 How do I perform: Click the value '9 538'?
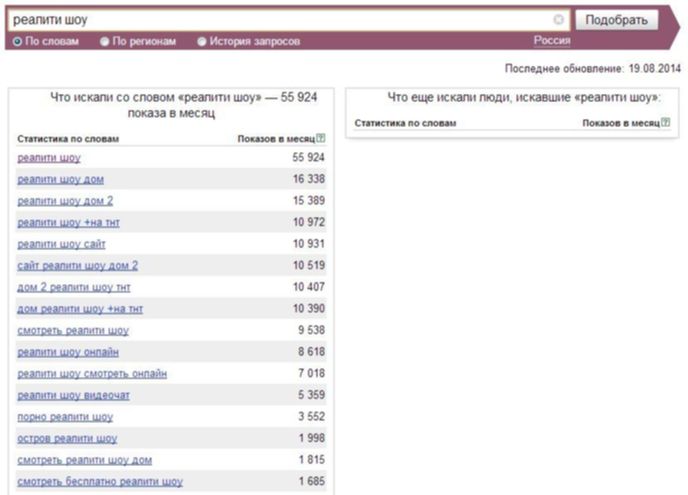click(312, 330)
